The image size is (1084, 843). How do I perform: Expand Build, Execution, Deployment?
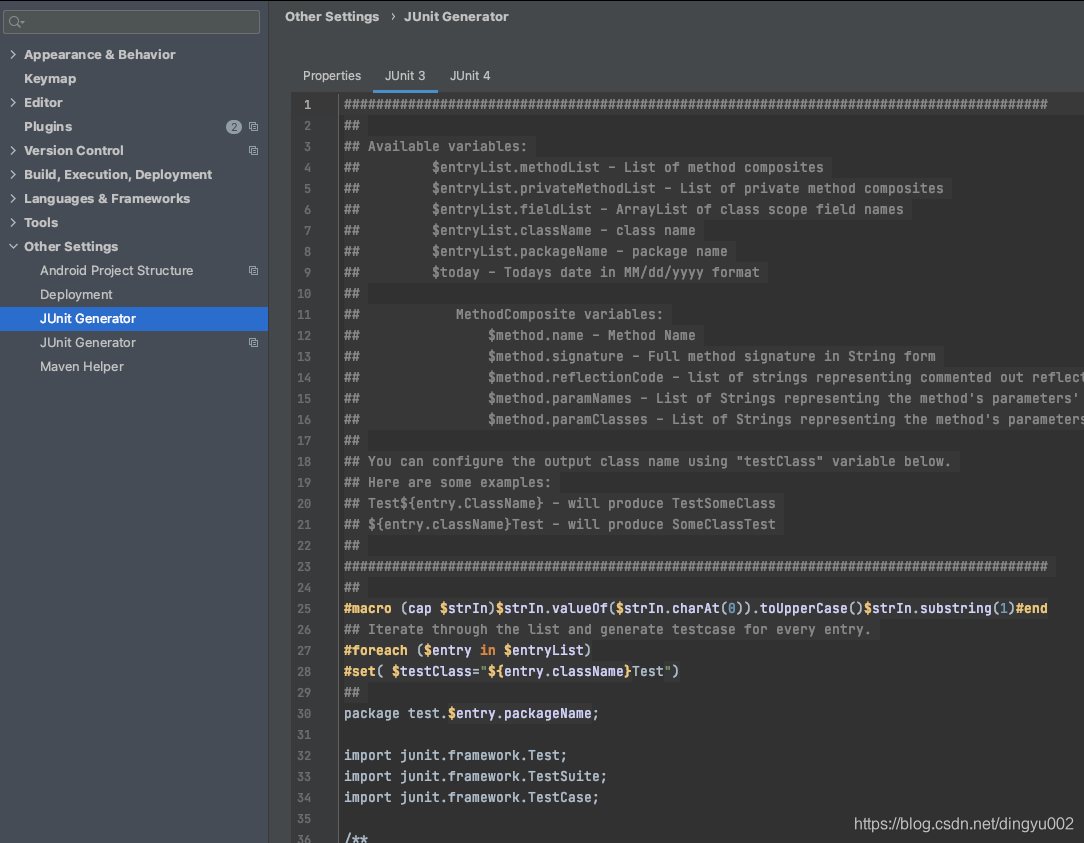13,174
